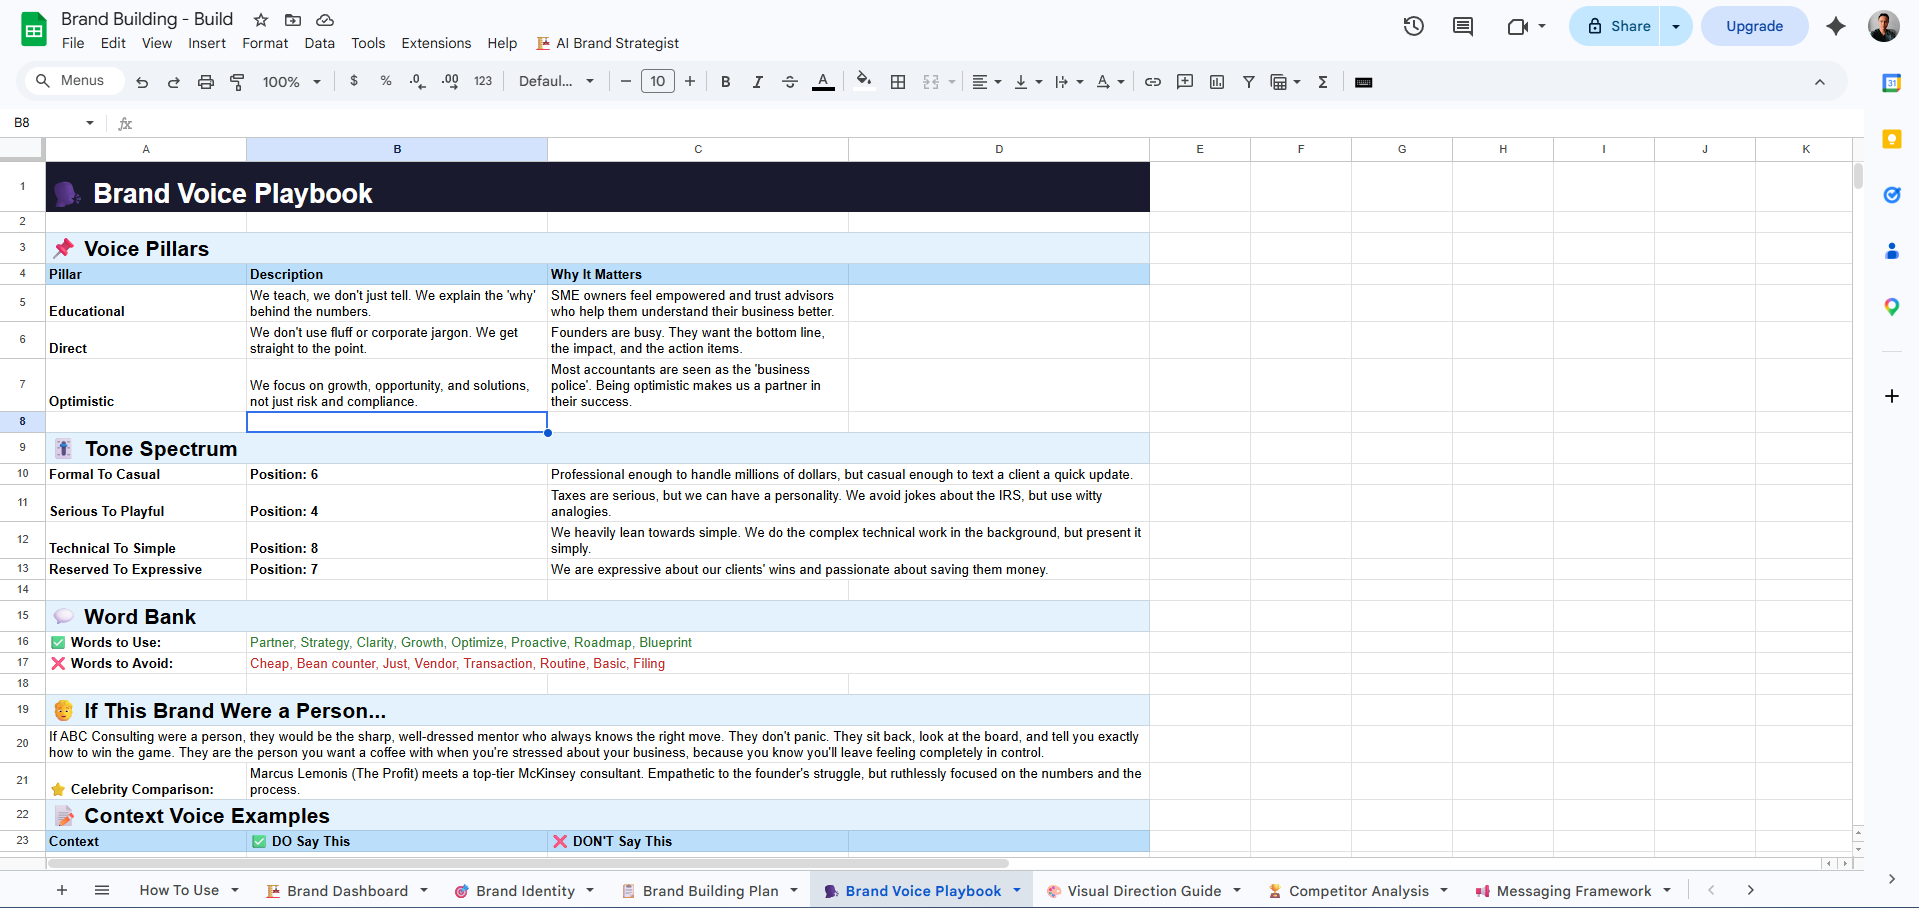
Task: Open text rotation dropdown
Action: [1110, 82]
